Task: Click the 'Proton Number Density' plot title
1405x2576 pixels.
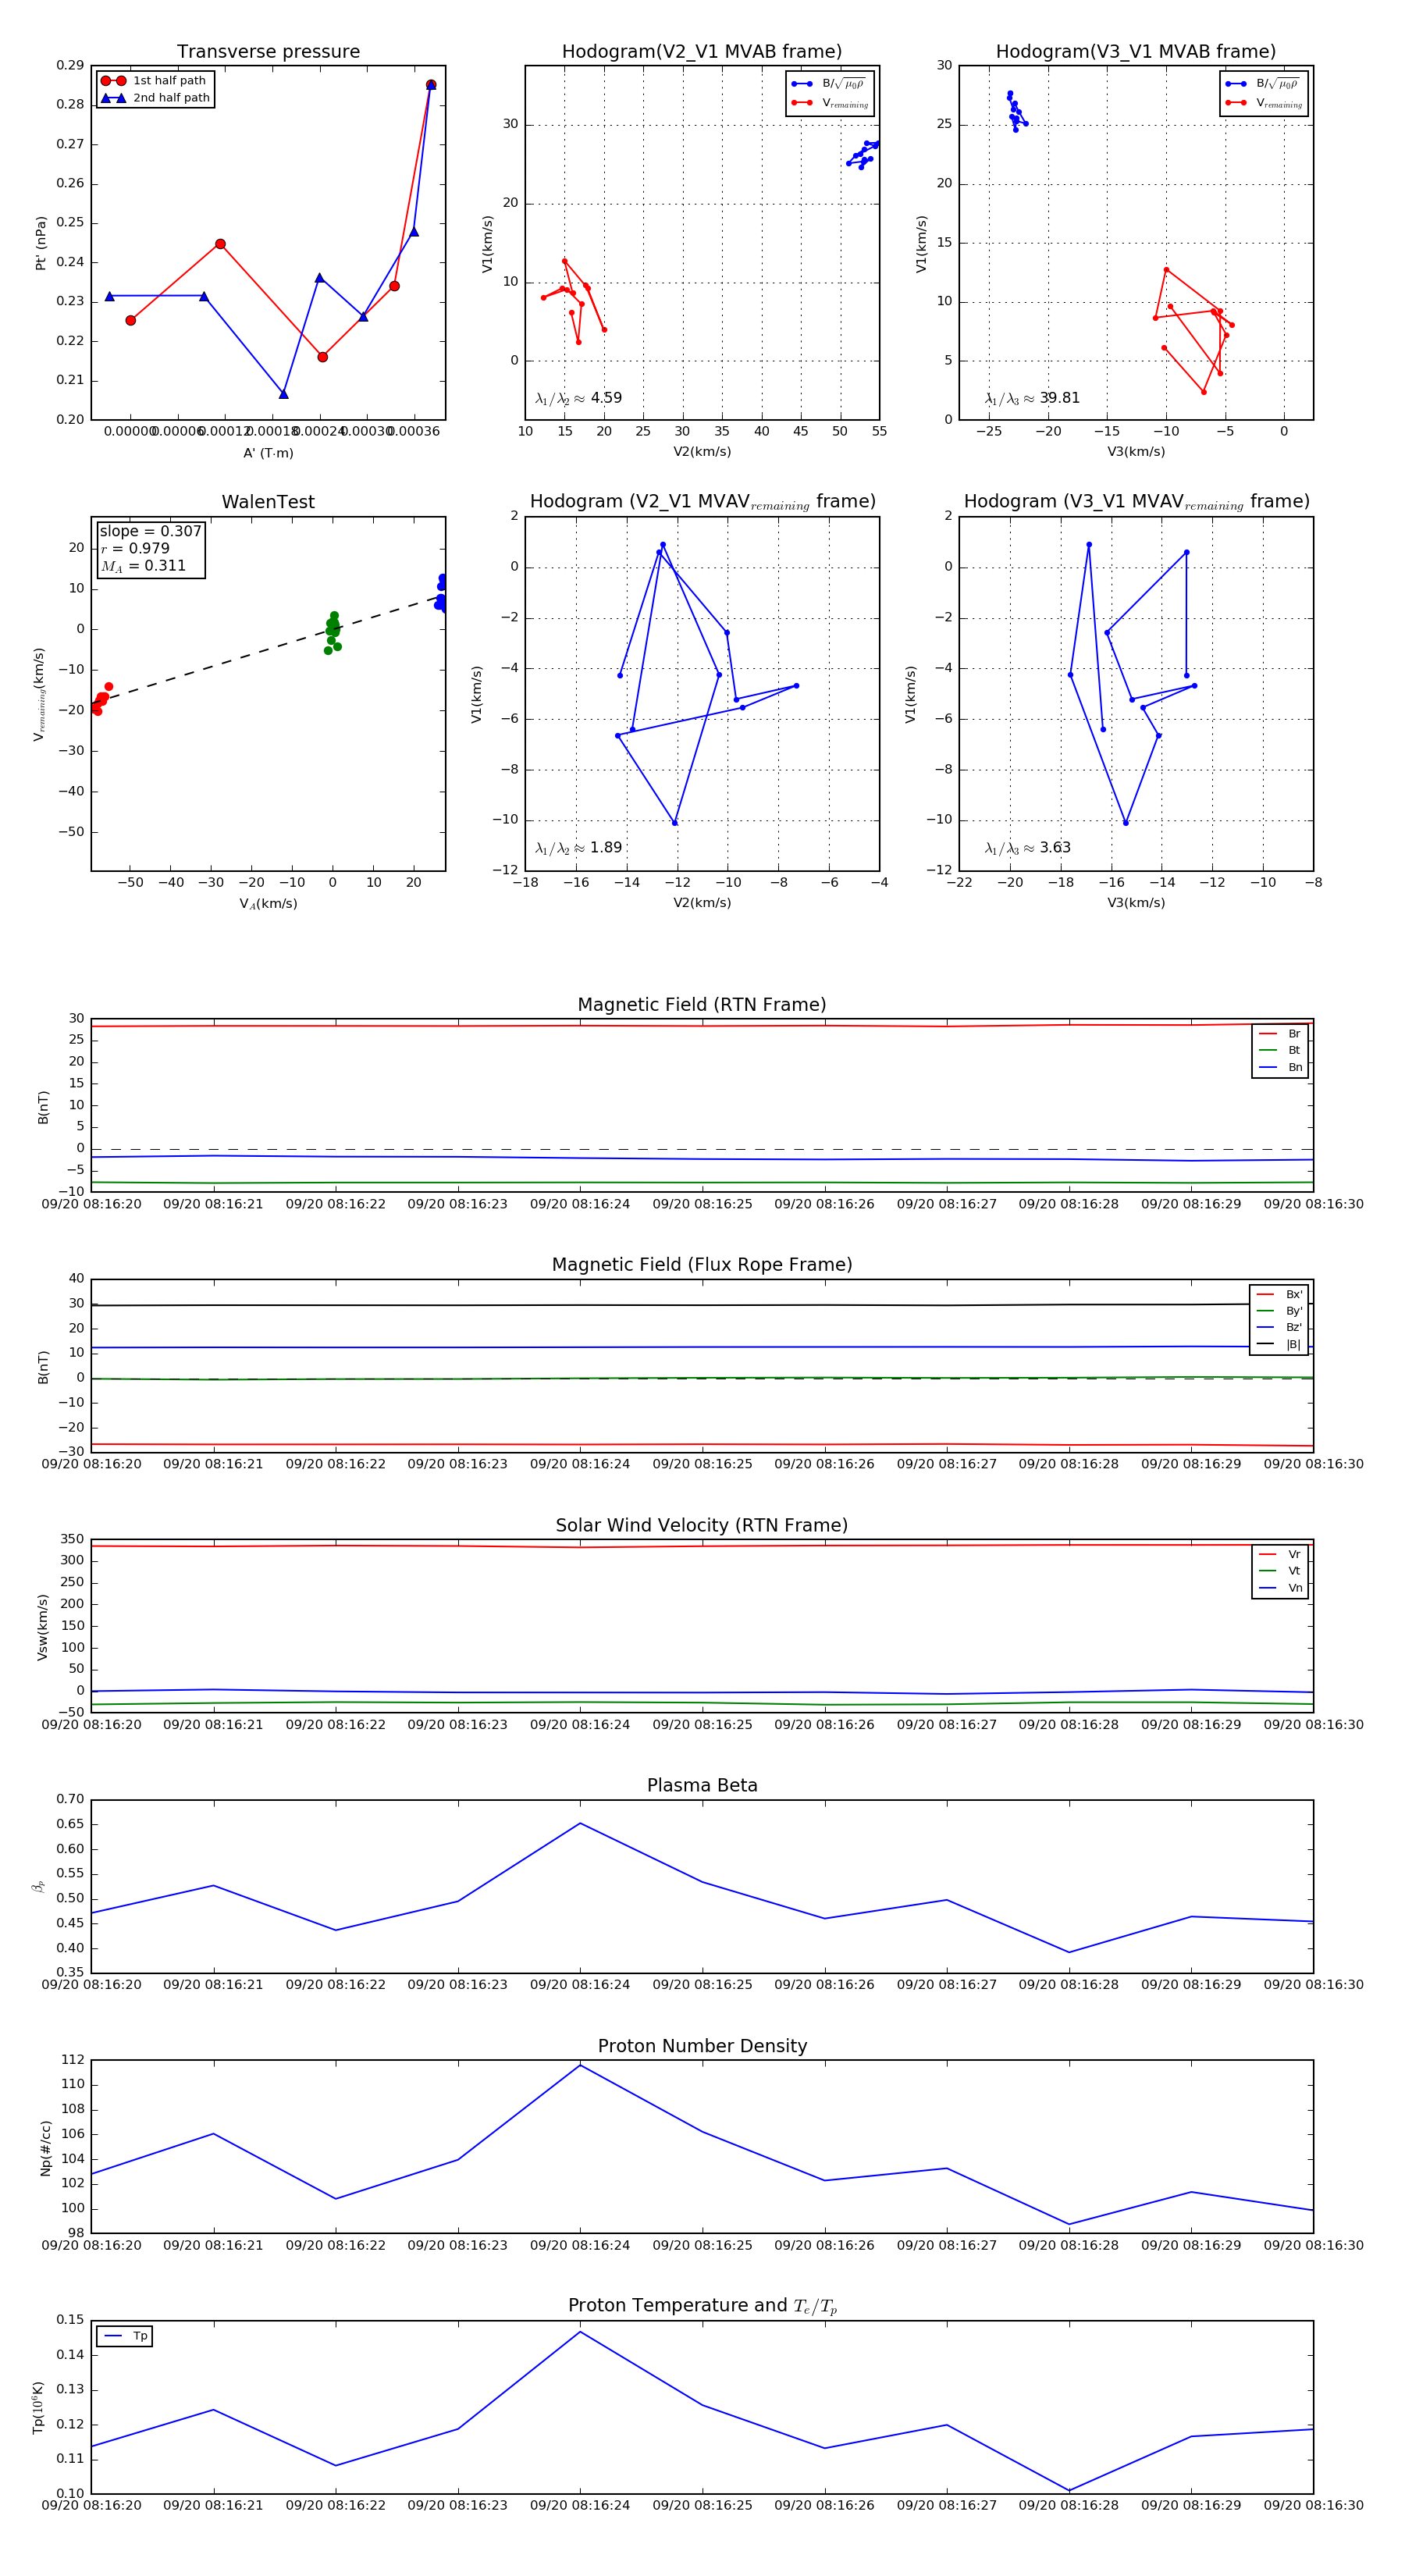Action: point(702,2046)
